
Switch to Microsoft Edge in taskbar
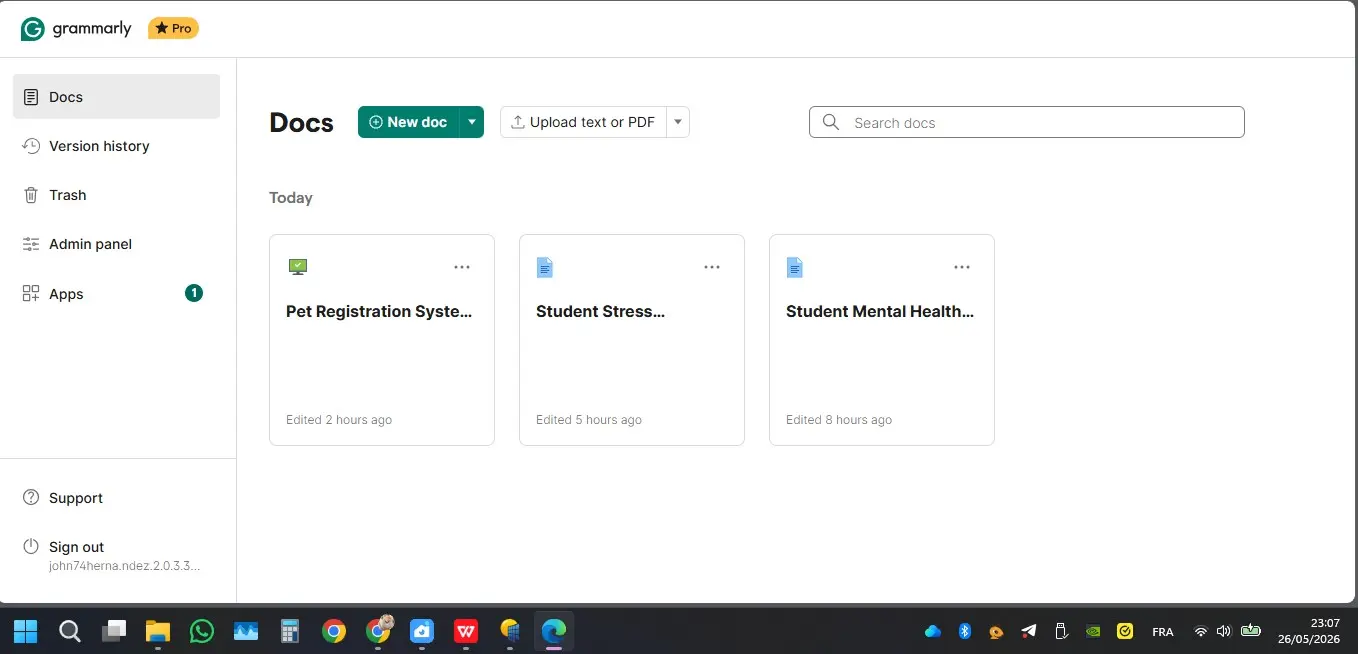[x=553, y=631]
